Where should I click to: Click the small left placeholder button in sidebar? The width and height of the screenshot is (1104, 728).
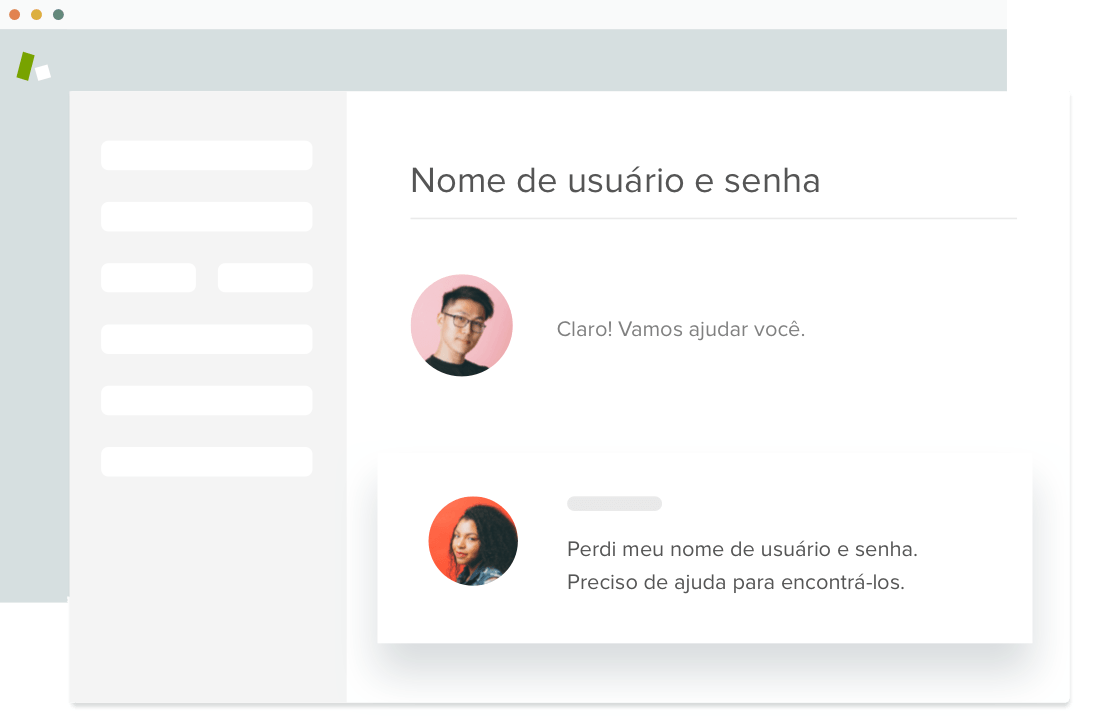pyautogui.click(x=149, y=278)
